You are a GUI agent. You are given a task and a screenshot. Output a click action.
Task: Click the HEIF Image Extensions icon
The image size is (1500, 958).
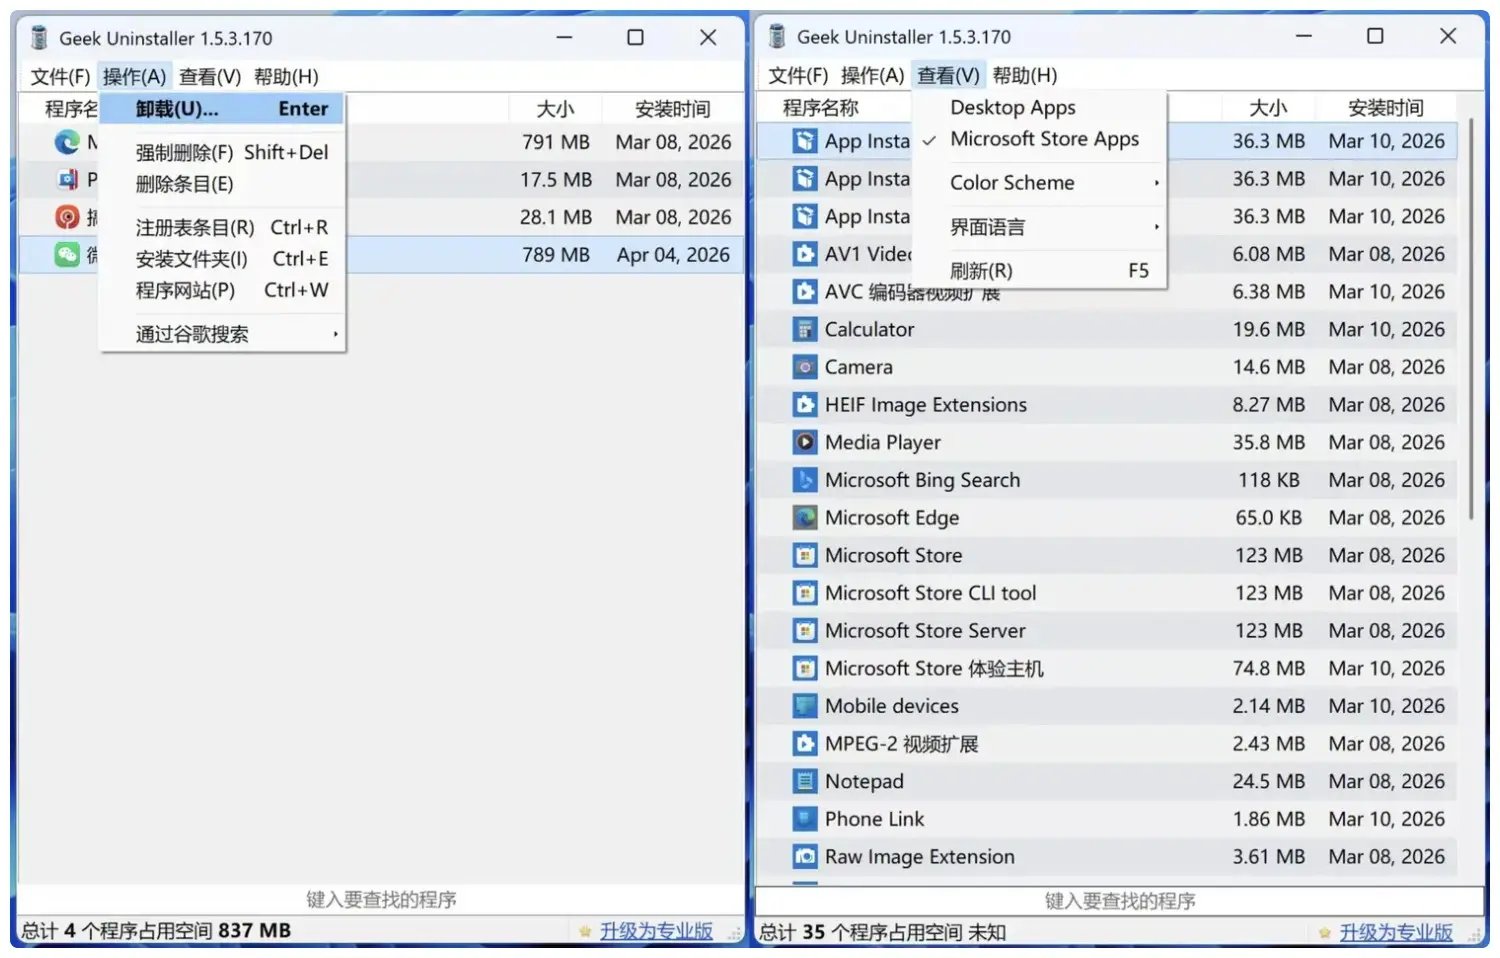[x=805, y=405]
